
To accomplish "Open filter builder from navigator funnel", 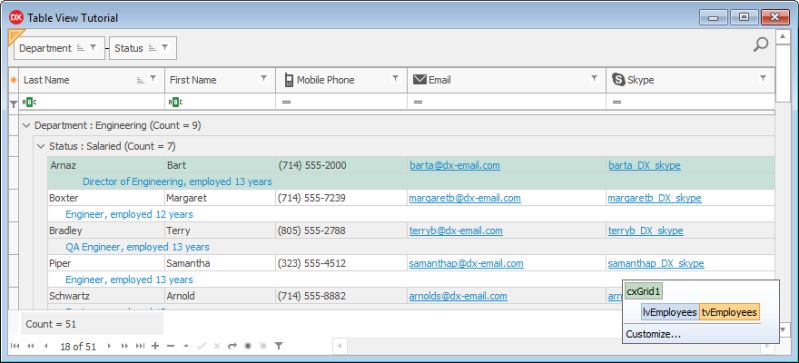I will 279,346.
